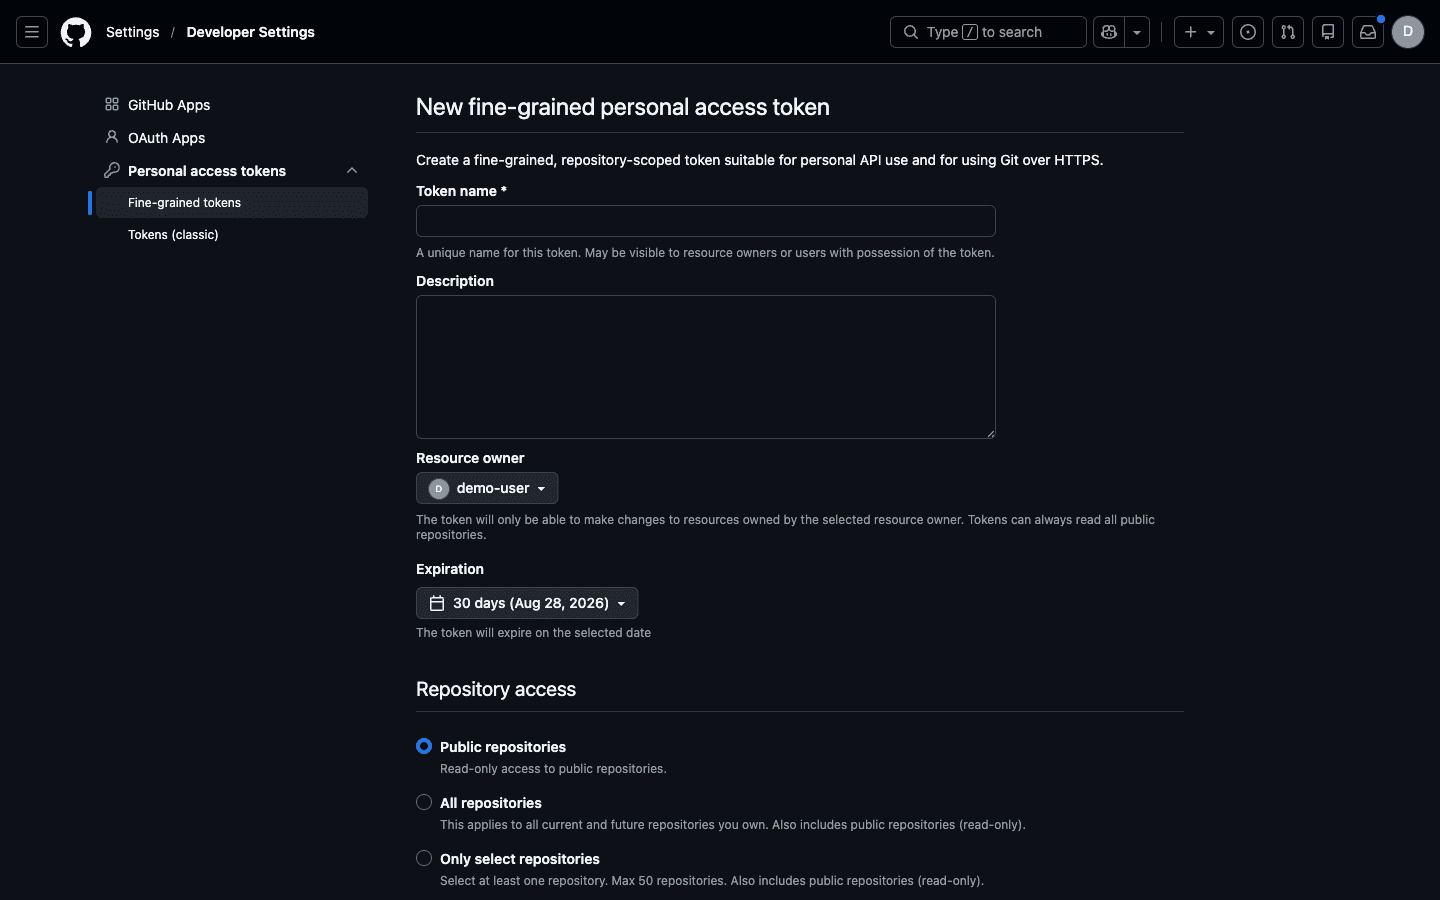This screenshot has height=900, width=1440.
Task: Click the calendar icon in Expiration
Action: coord(437,603)
